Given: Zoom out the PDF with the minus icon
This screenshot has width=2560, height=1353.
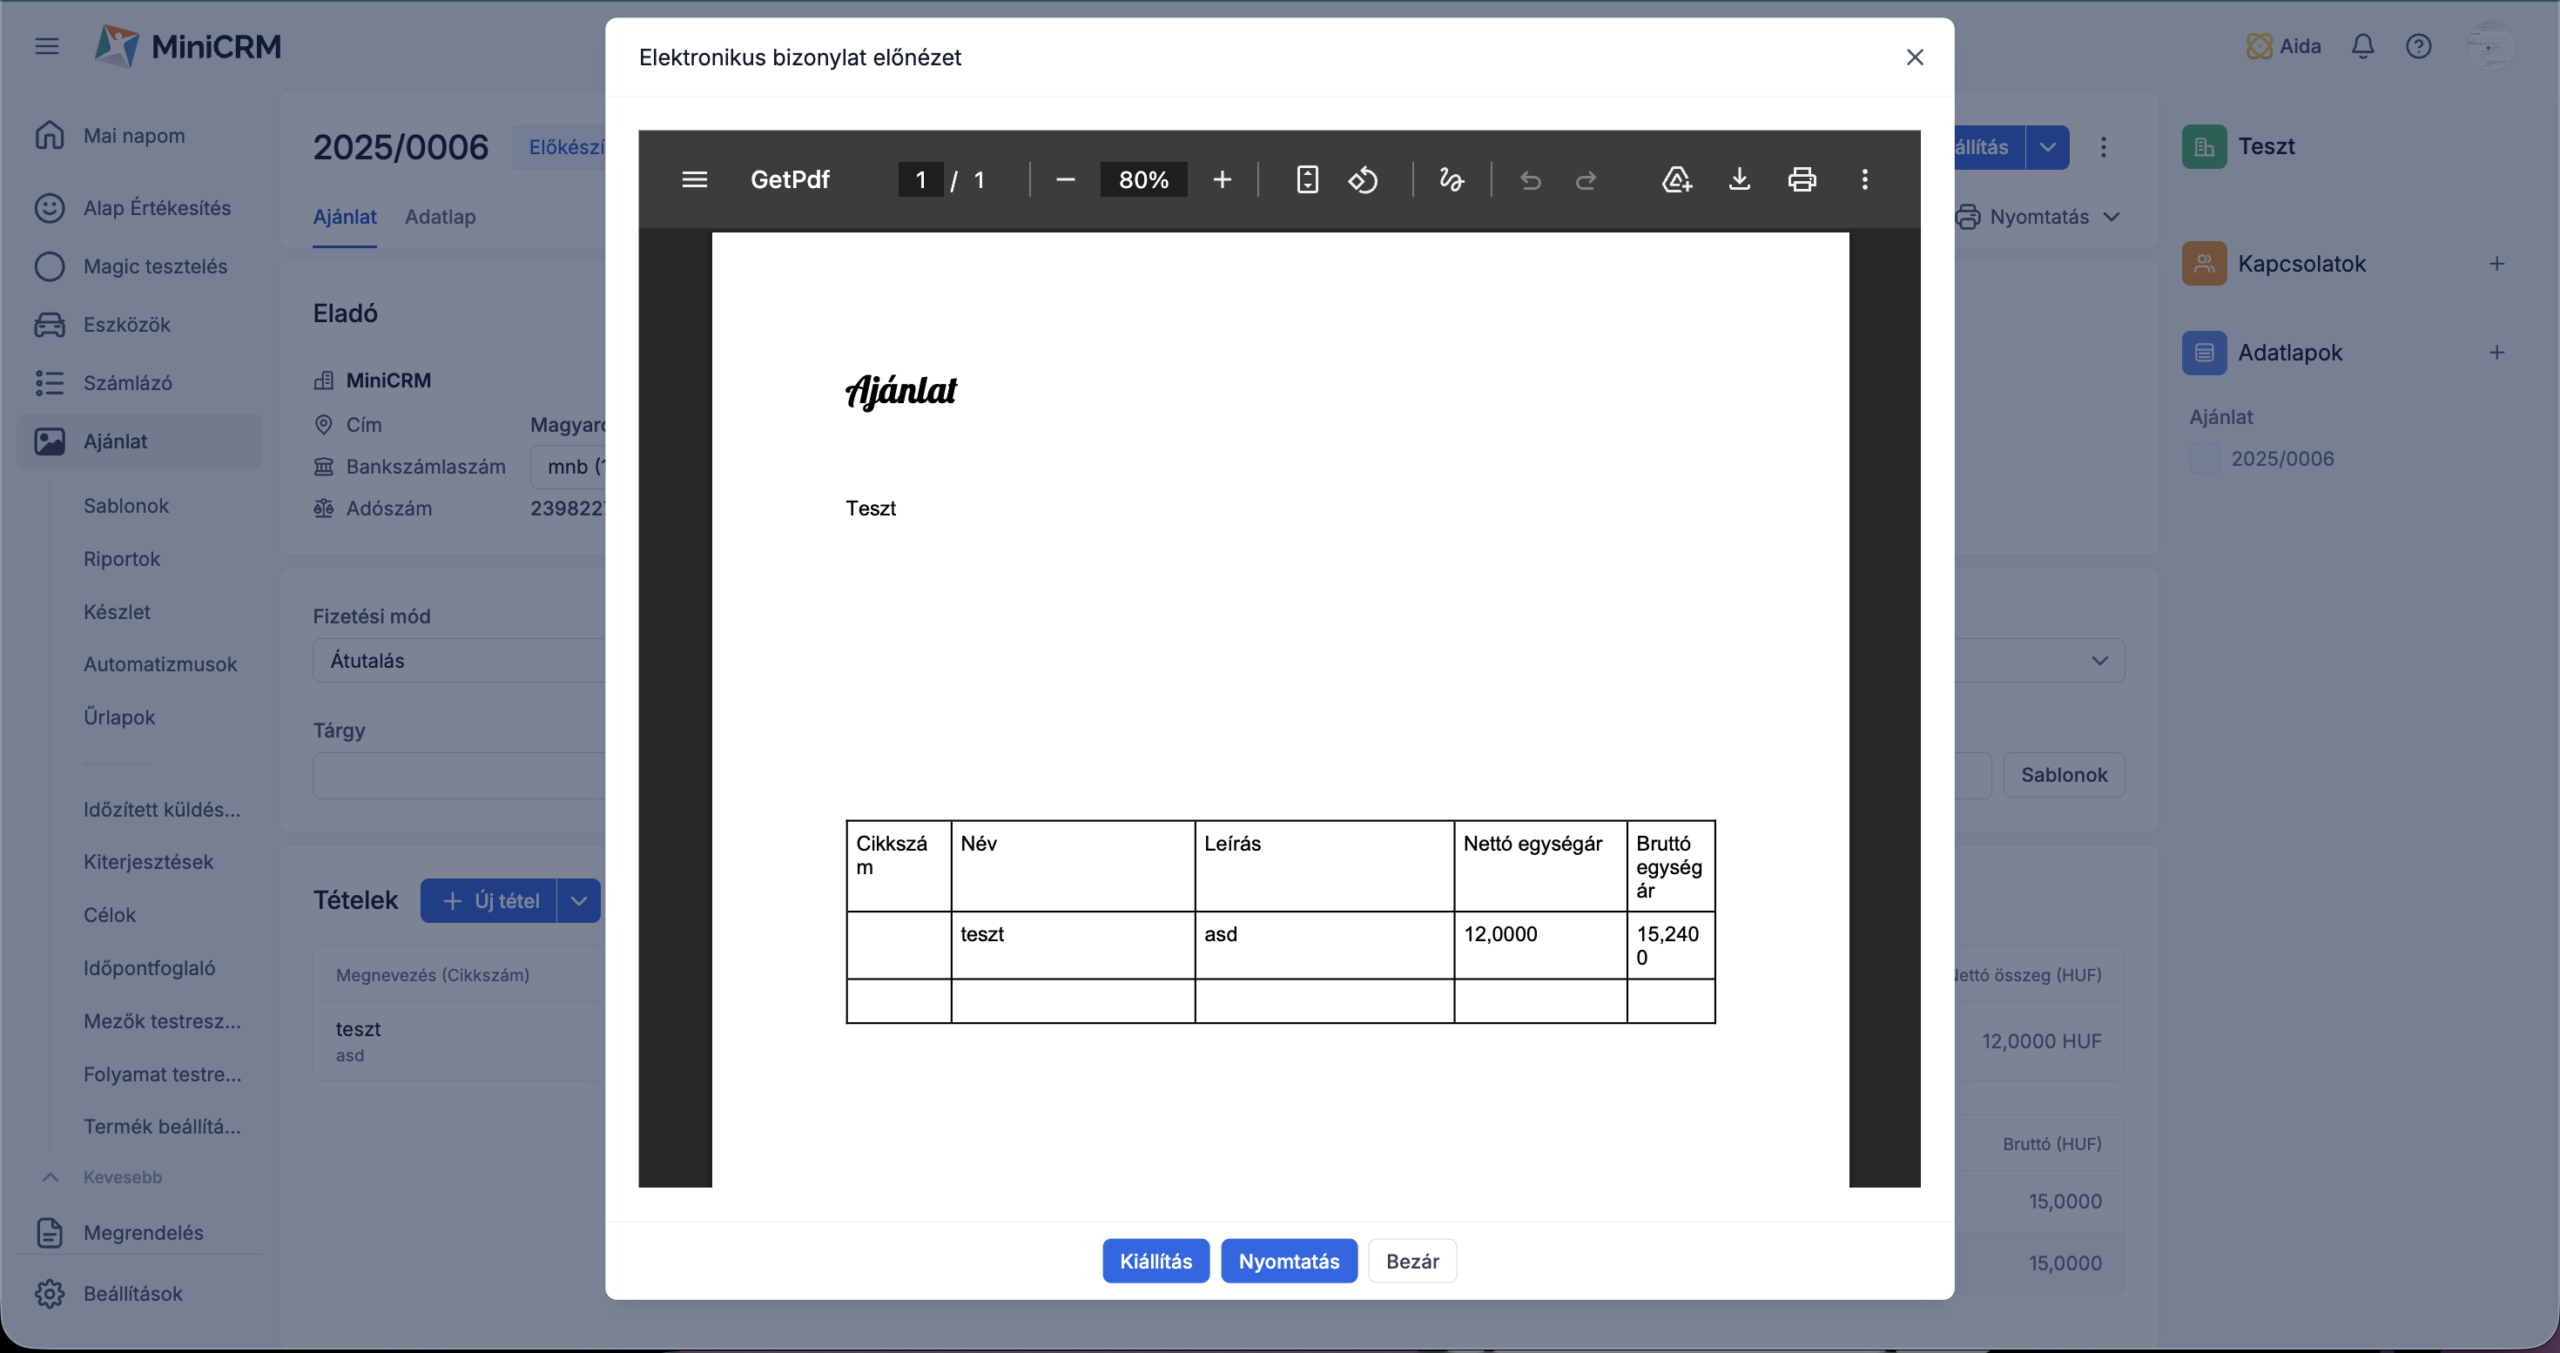Looking at the screenshot, I should [1065, 180].
